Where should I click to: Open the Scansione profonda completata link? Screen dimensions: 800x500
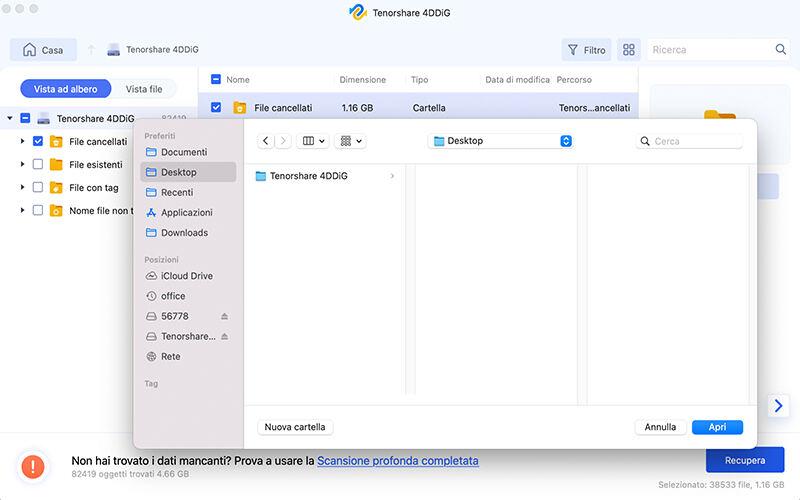(397, 461)
